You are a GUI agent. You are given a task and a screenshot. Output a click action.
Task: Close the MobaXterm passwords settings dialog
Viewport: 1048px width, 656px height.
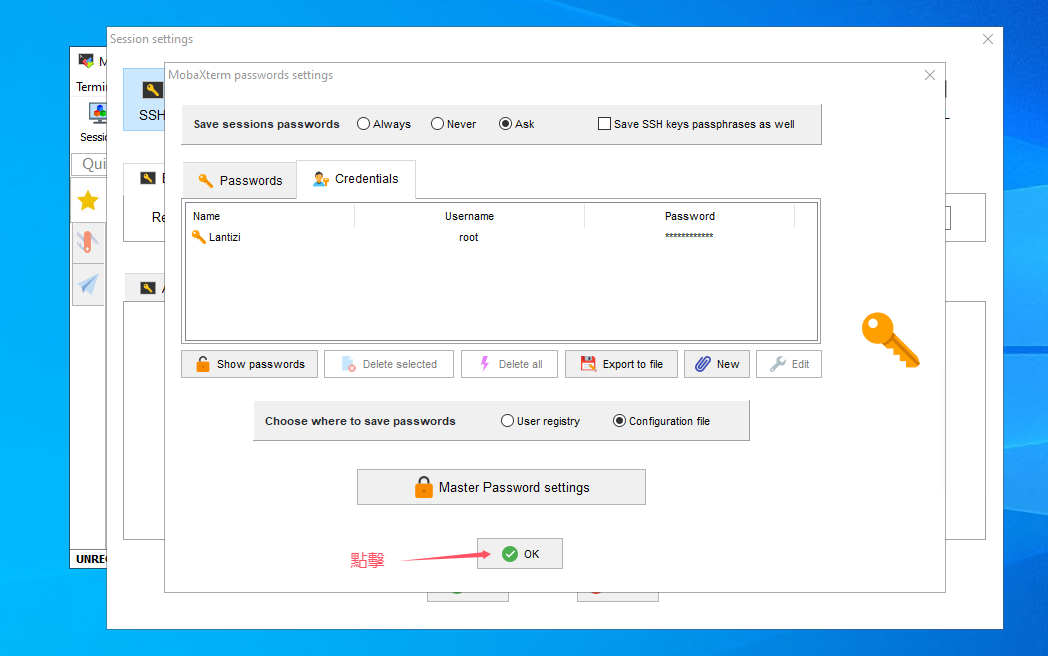pos(930,75)
